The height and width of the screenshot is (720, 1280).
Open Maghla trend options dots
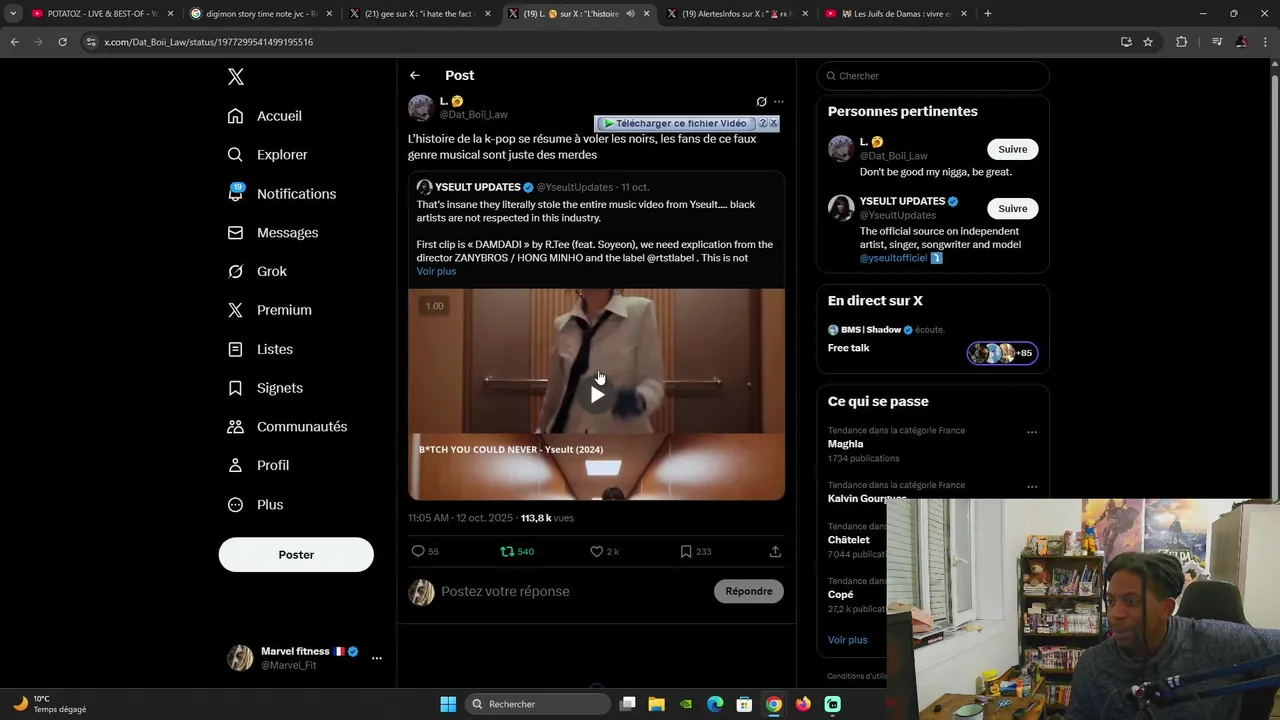1032,433
